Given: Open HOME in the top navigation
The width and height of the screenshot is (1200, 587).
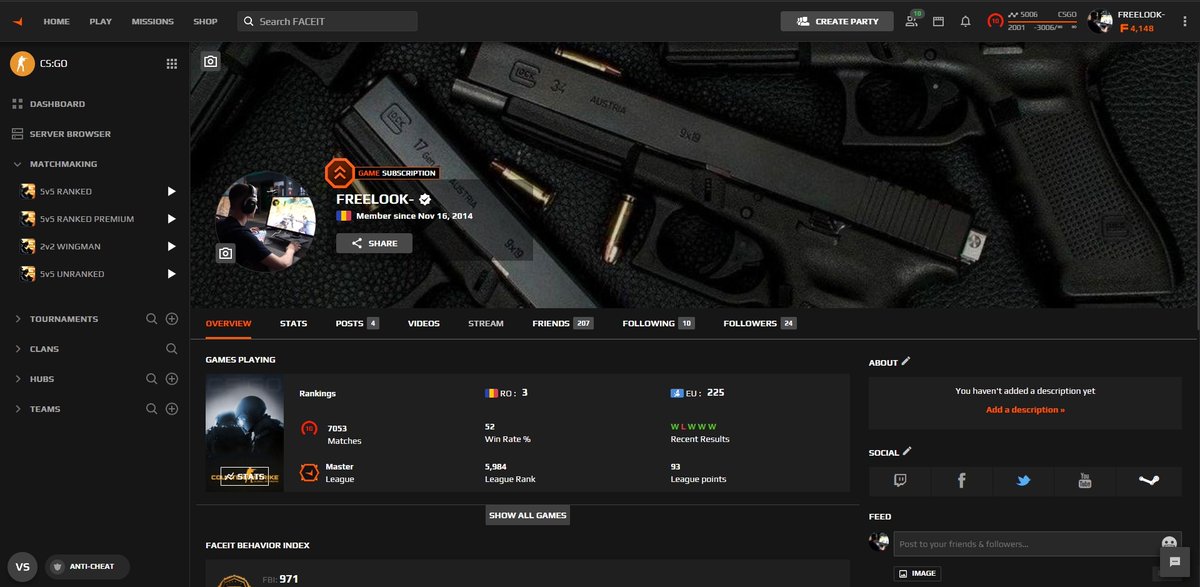Looking at the screenshot, I should pos(57,21).
